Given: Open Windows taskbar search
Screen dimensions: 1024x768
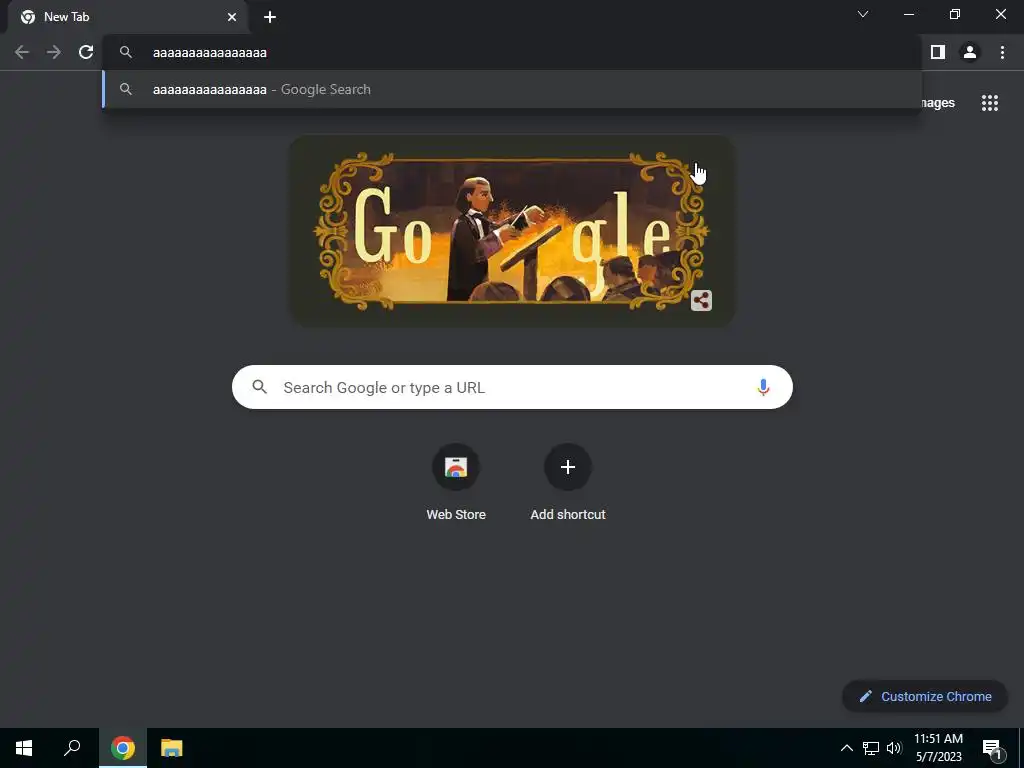Looking at the screenshot, I should (72, 748).
